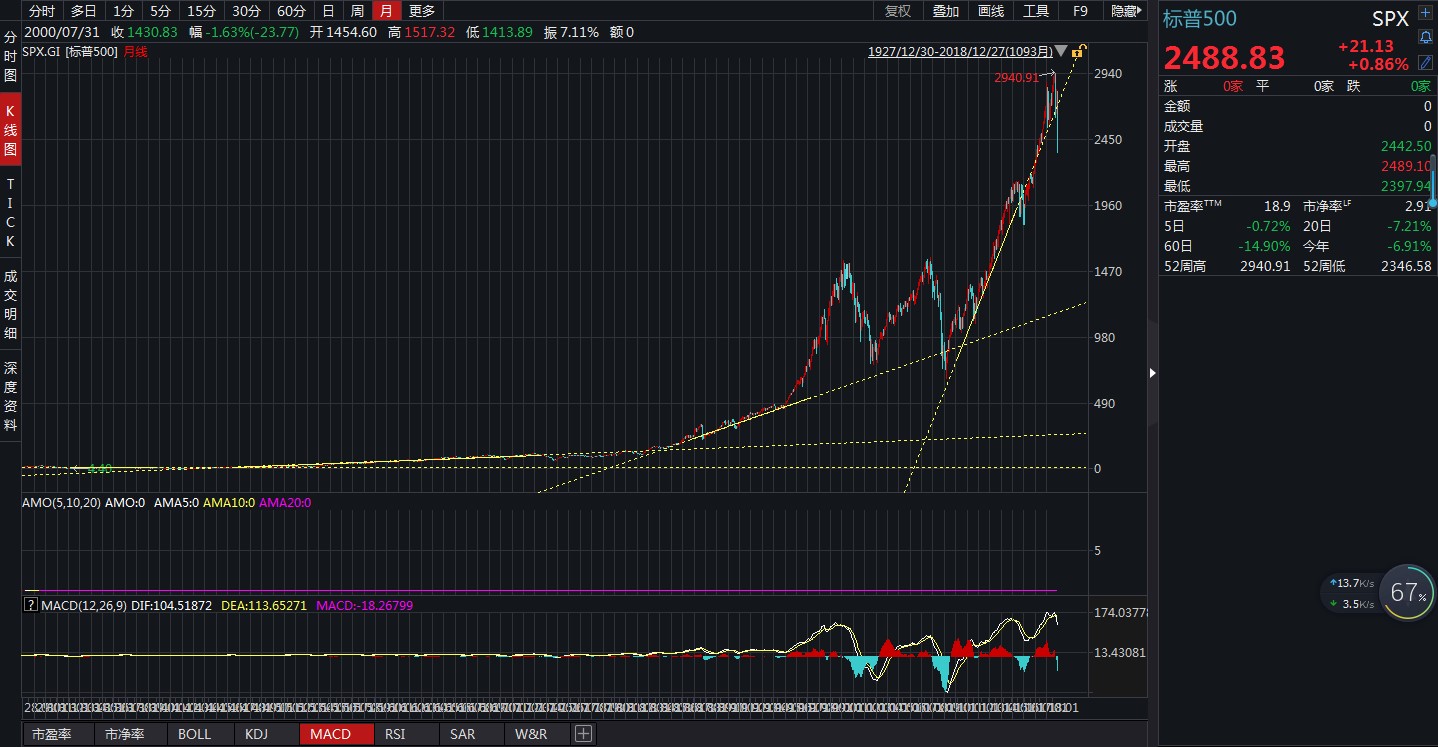Screen dimensions: 1438x747
Task: Switch indicator to 市净率
Action: [129, 734]
